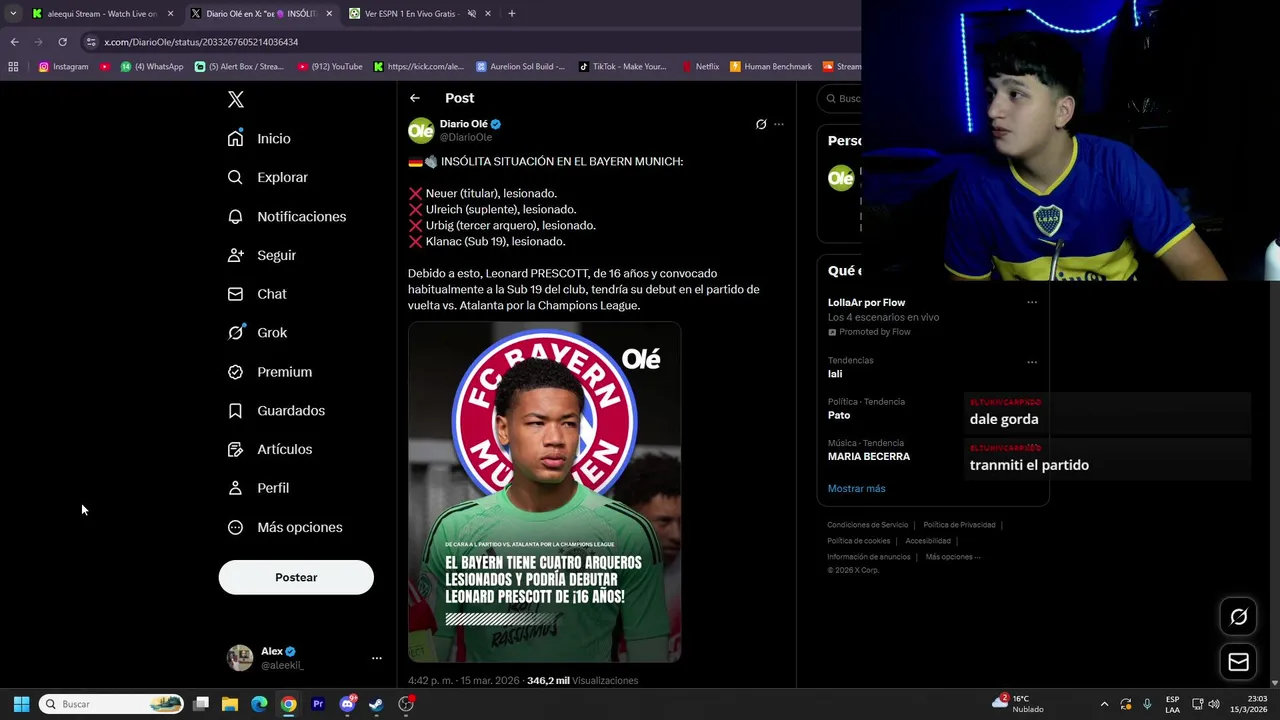Open the tab search dropdown arrow
The width and height of the screenshot is (1280, 720).
point(13,14)
